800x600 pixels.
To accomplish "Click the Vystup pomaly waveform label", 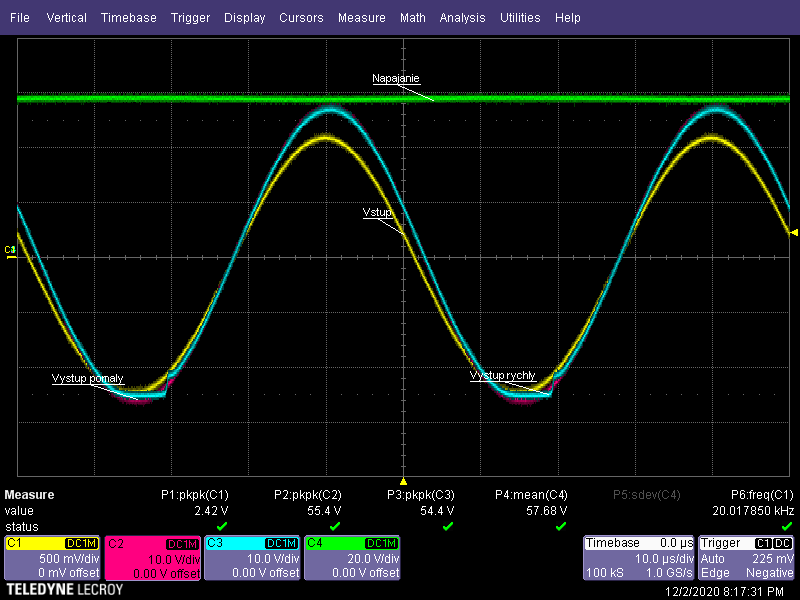I will coord(88,379).
